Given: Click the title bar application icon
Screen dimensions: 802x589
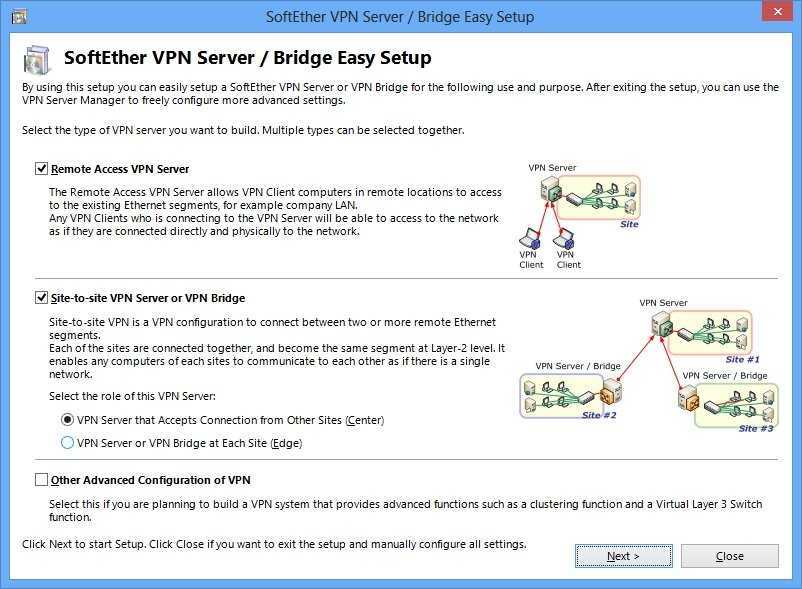Looking at the screenshot, I should tap(19, 17).
